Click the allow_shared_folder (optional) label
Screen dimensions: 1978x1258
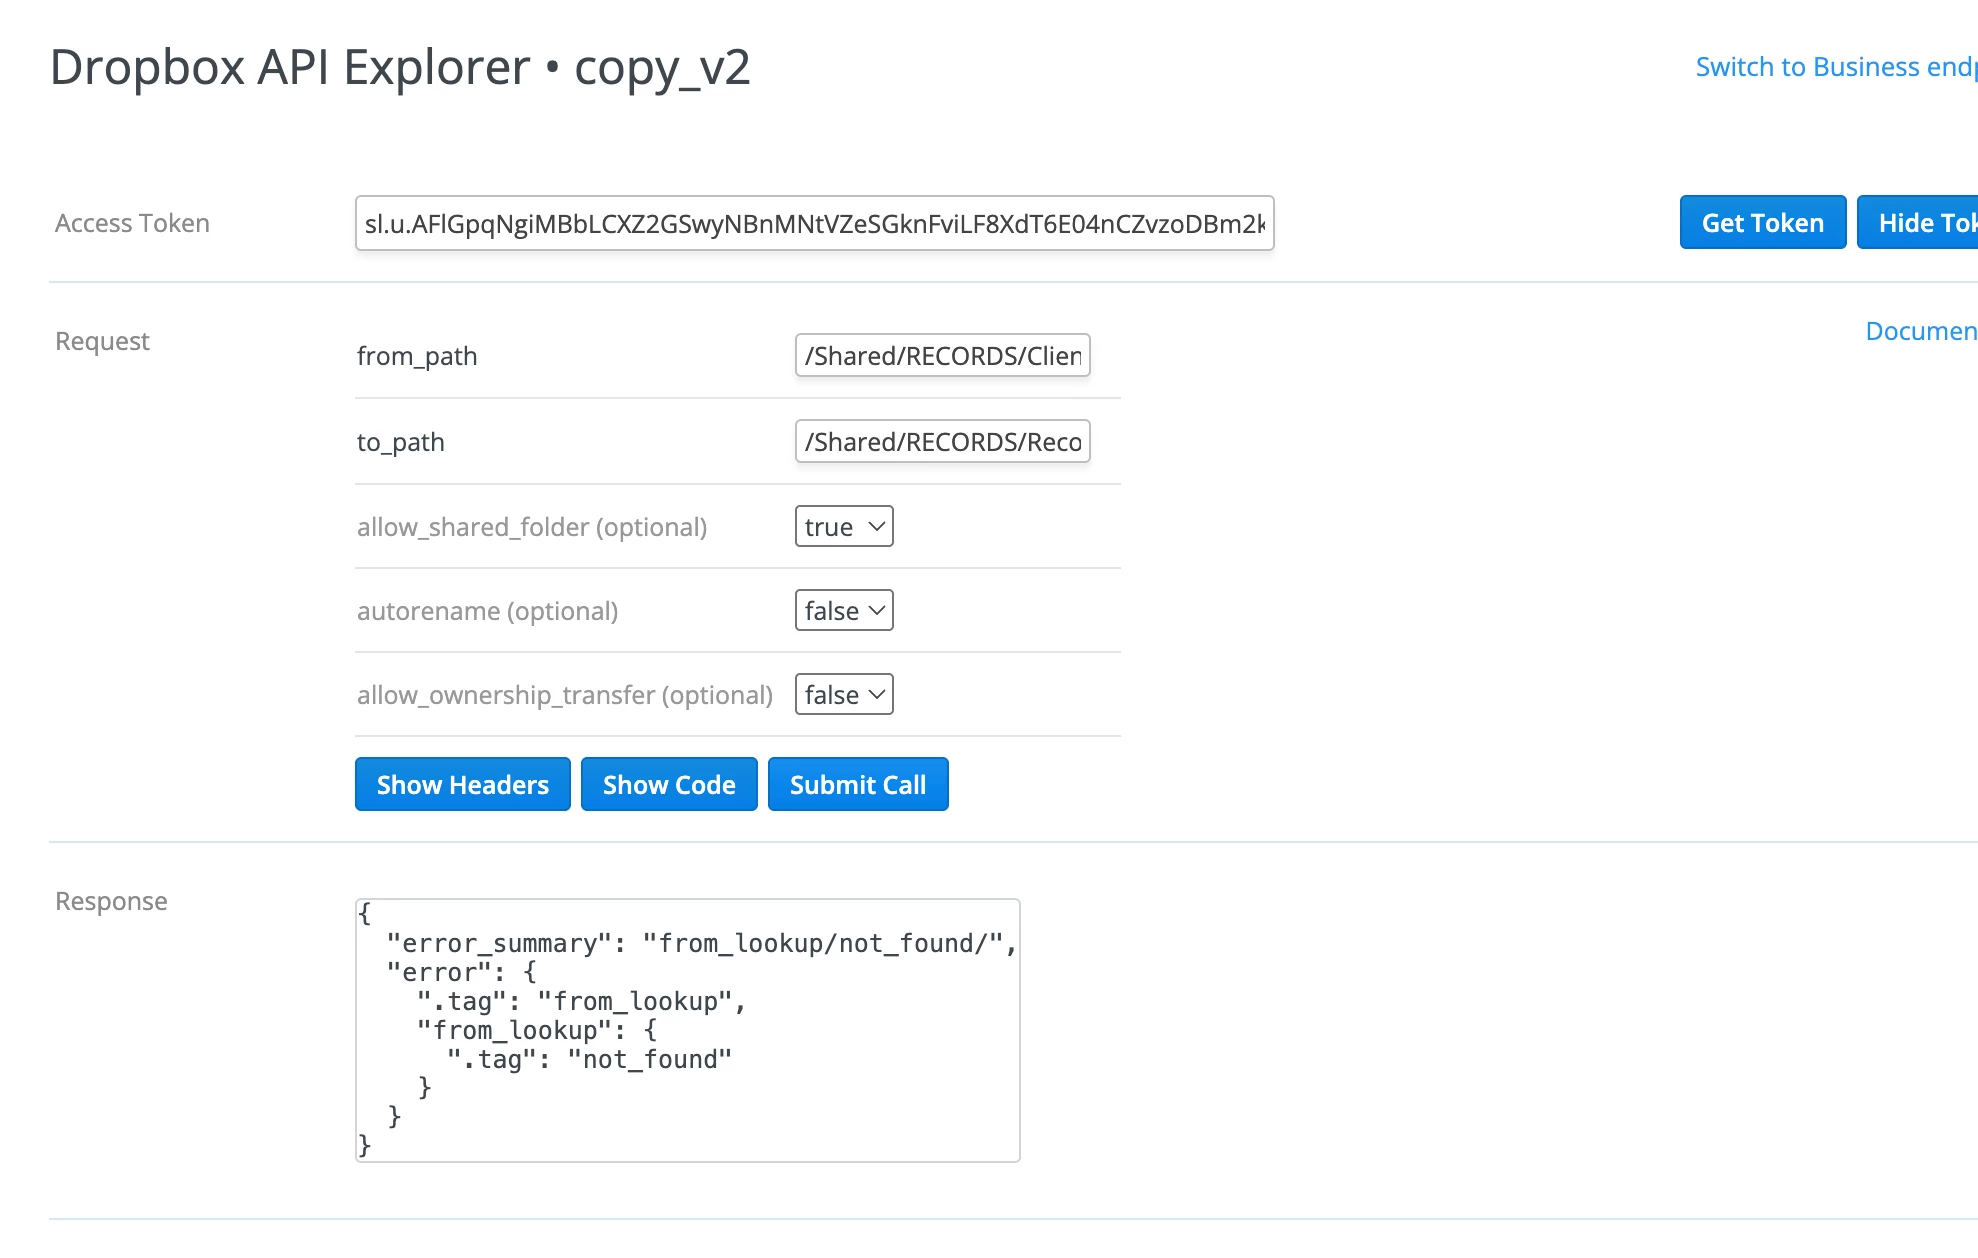[x=532, y=527]
